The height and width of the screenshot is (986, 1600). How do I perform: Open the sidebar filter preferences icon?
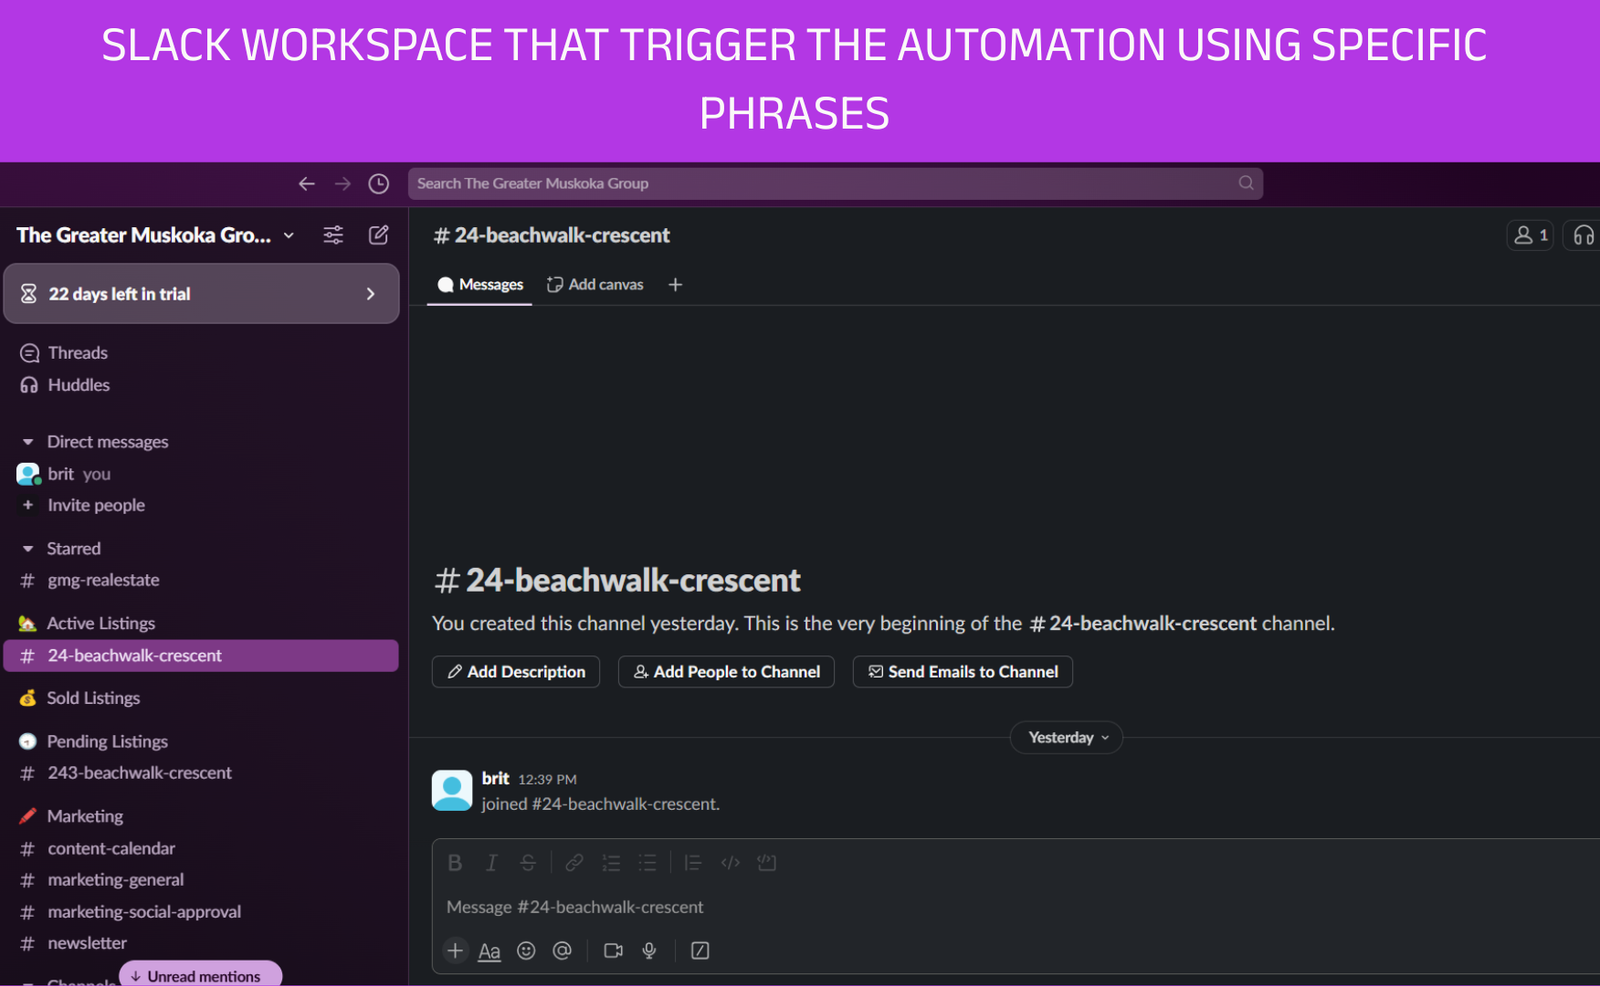333,235
